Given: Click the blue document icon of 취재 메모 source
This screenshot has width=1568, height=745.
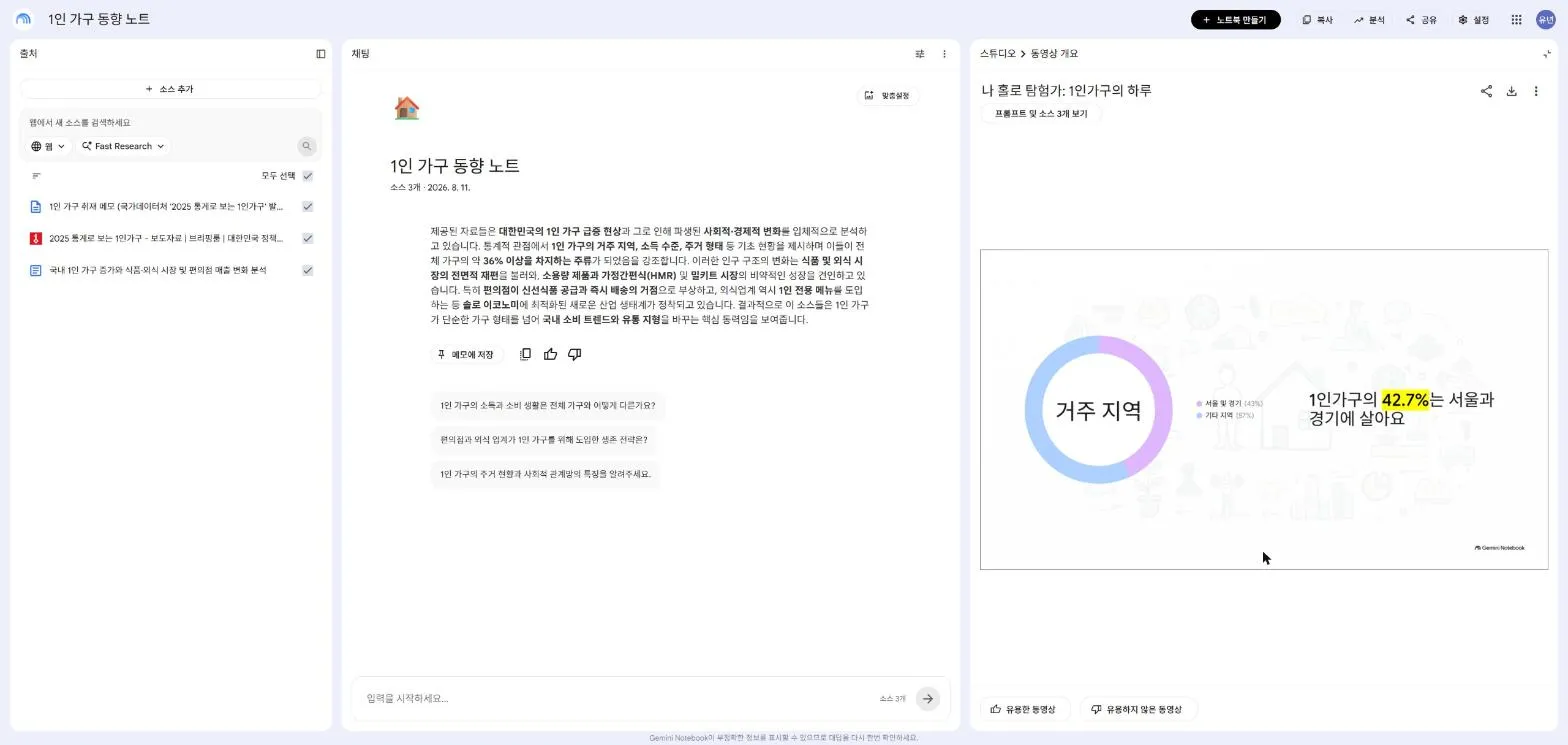Looking at the screenshot, I should click(36, 207).
